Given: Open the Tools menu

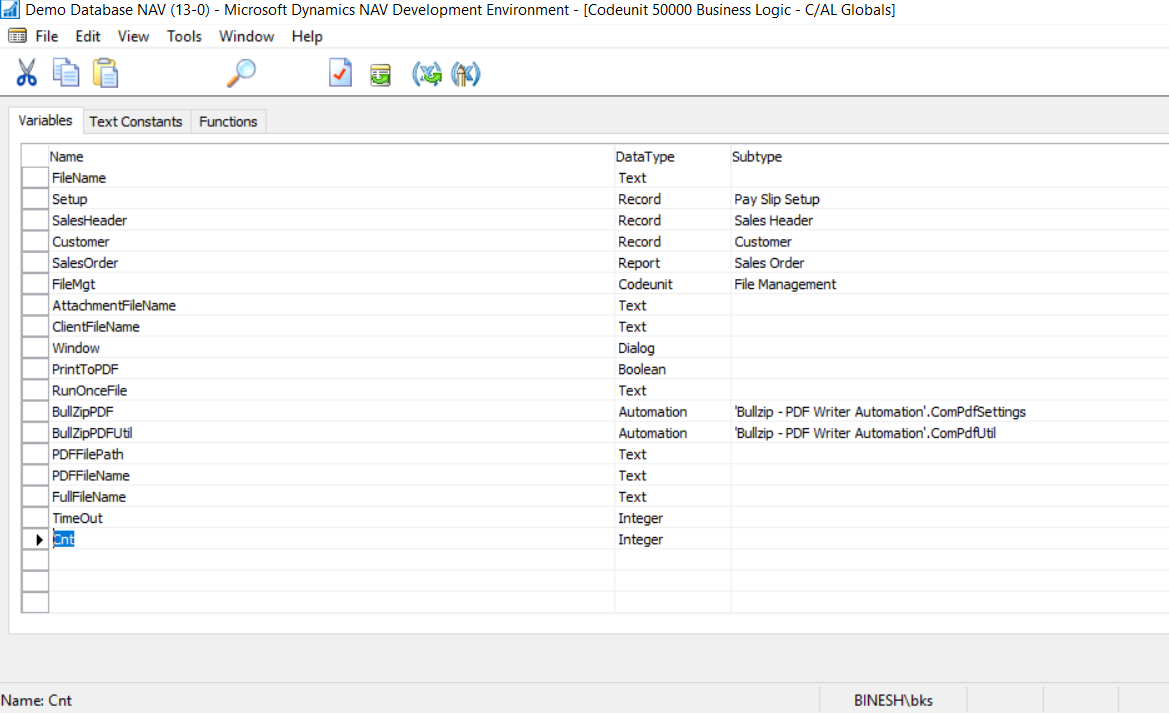Looking at the screenshot, I should point(184,36).
